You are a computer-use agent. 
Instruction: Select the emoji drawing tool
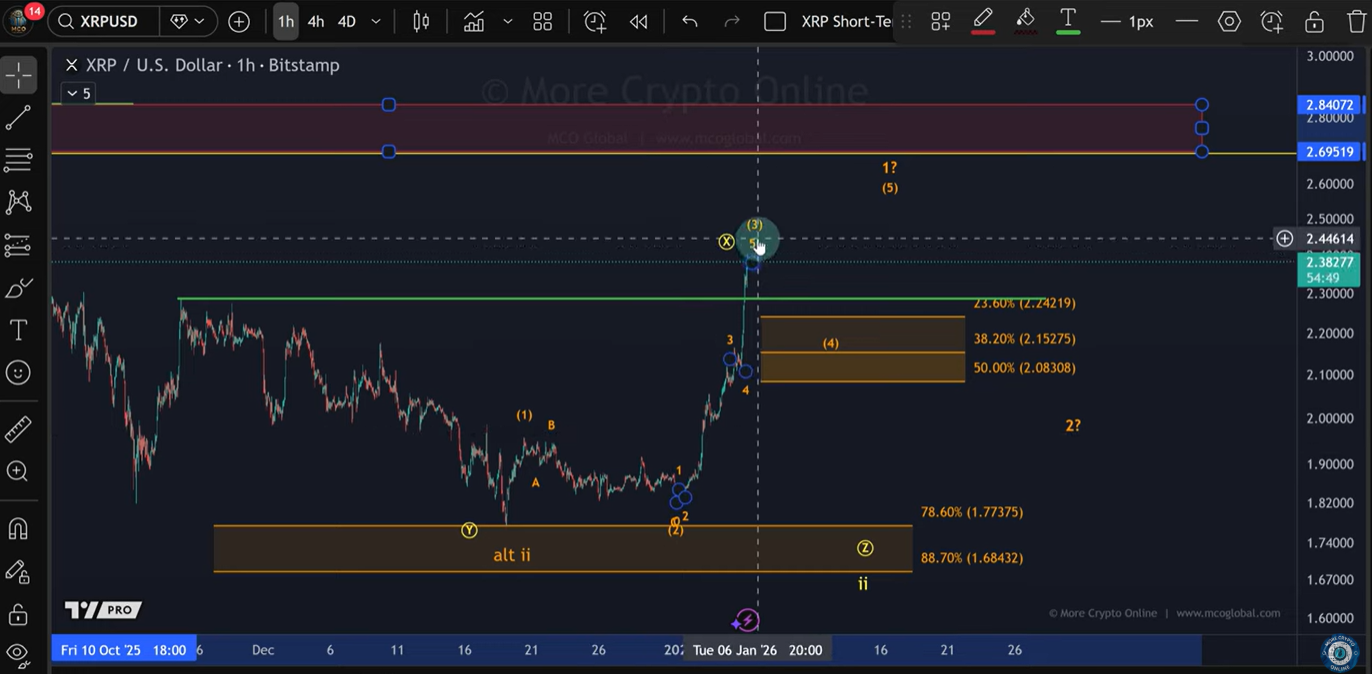click(x=20, y=373)
